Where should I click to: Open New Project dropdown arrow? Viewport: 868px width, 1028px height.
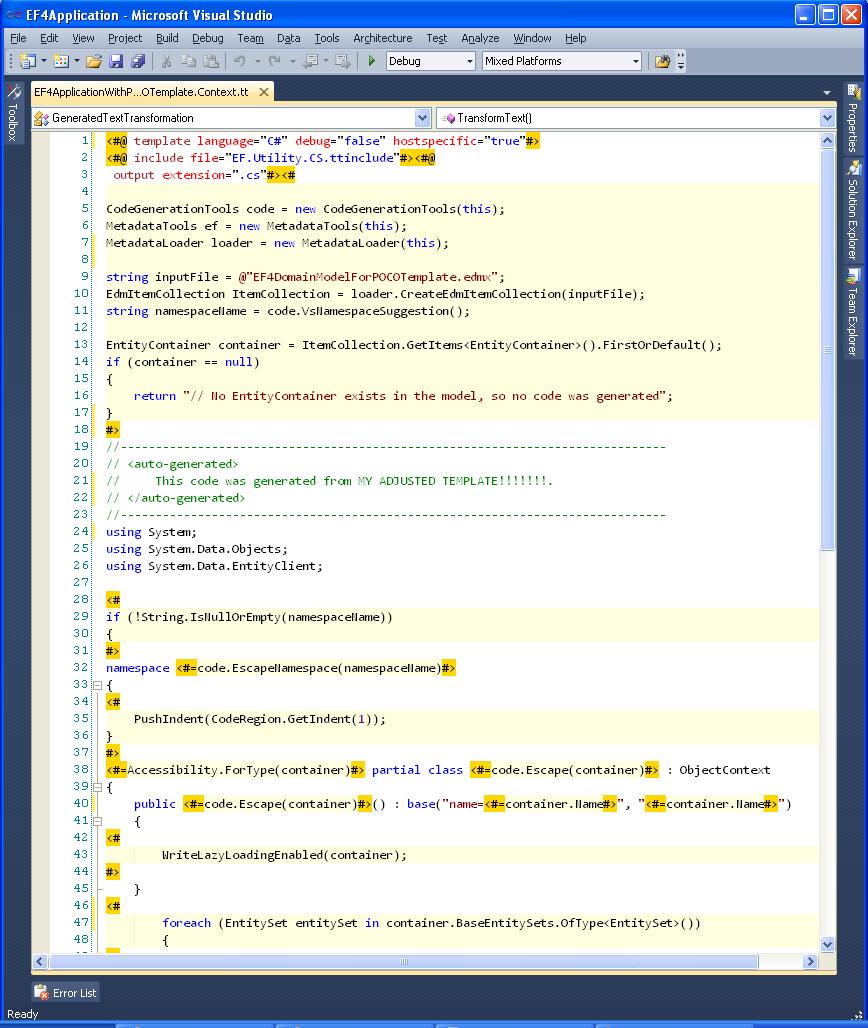(44, 61)
